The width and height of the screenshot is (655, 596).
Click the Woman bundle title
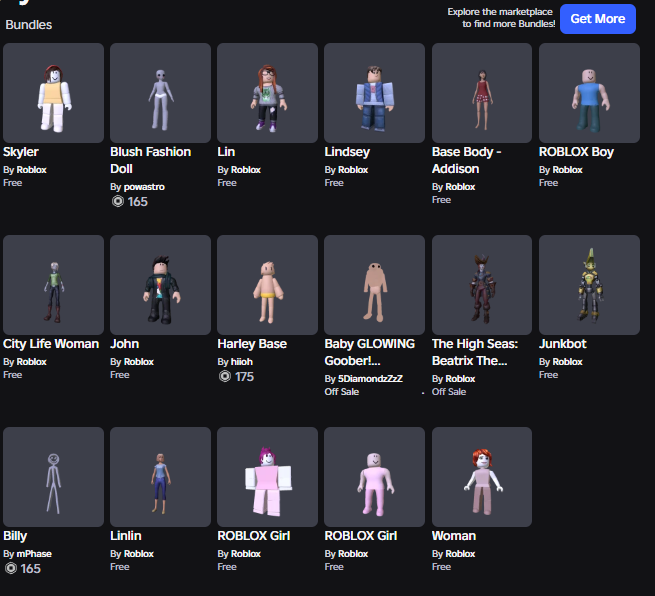click(x=454, y=536)
